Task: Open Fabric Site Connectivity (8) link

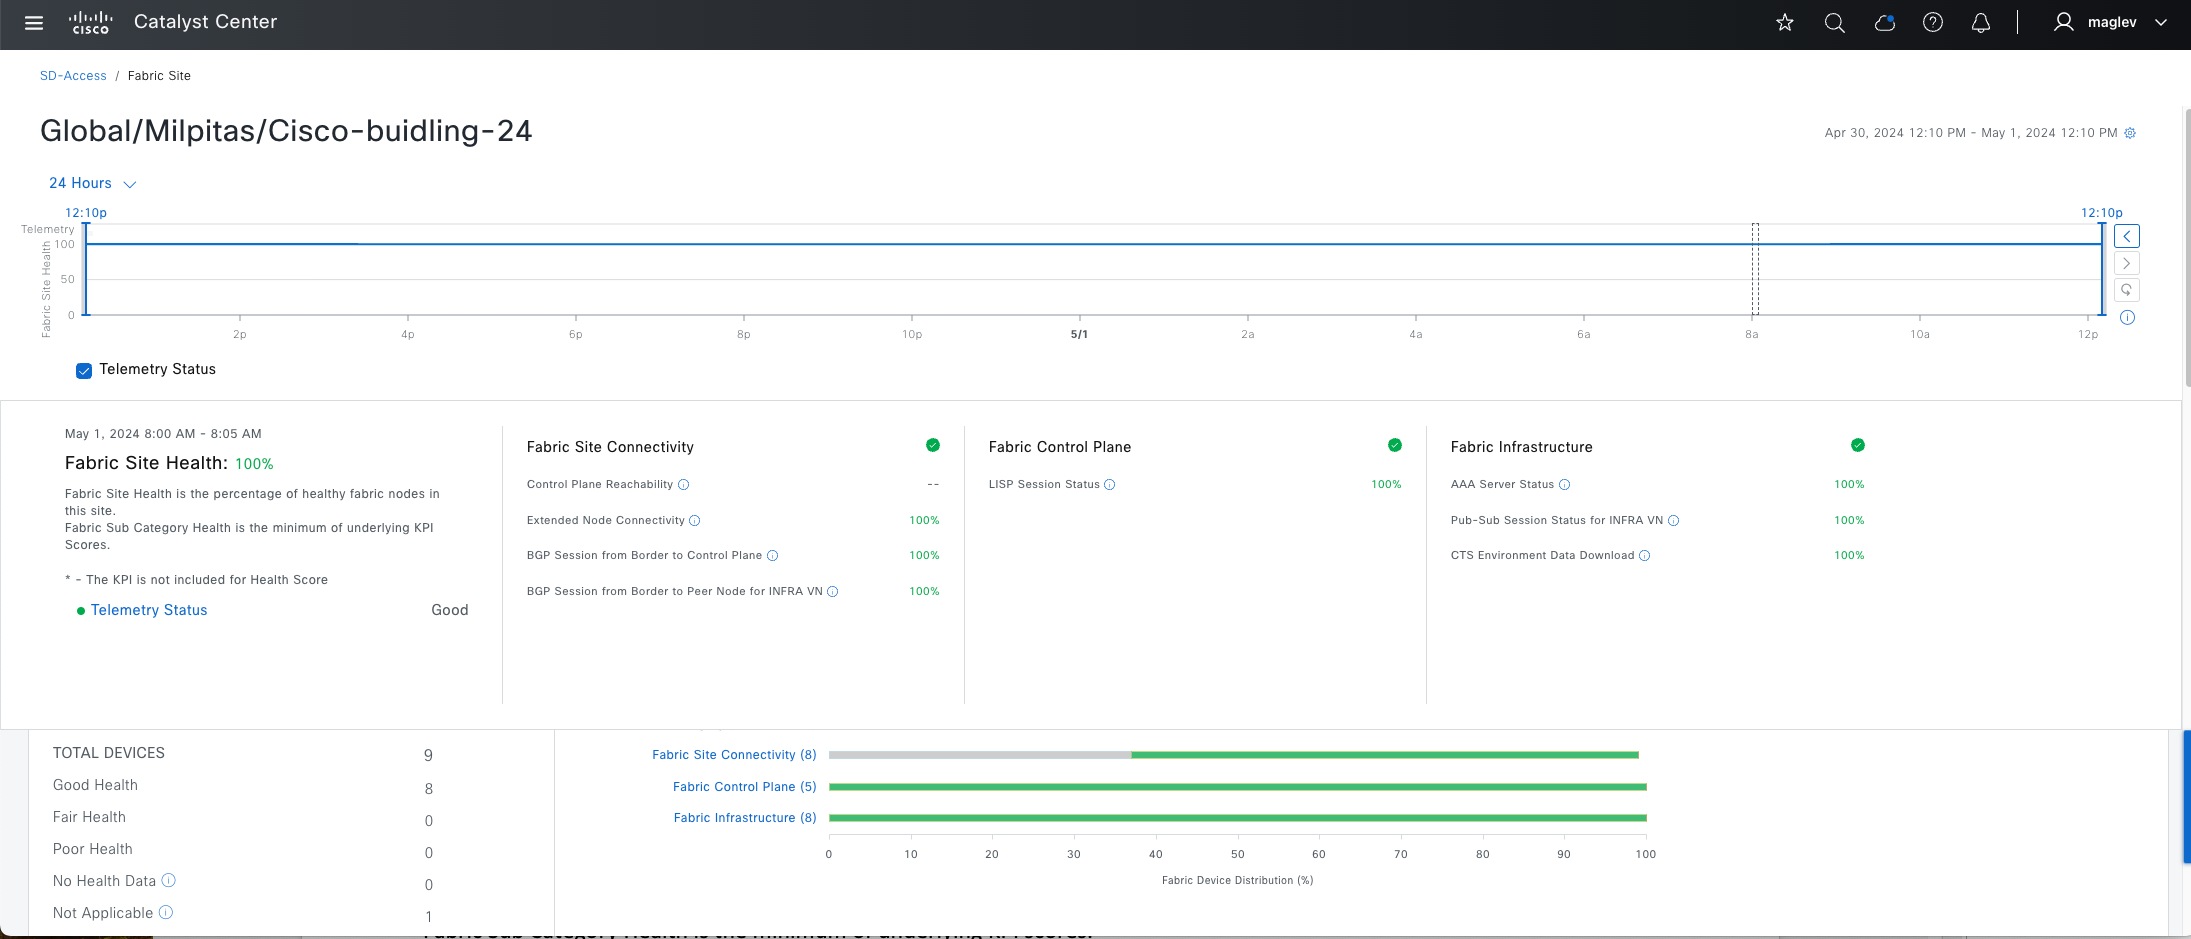Action: pyautogui.click(x=734, y=755)
